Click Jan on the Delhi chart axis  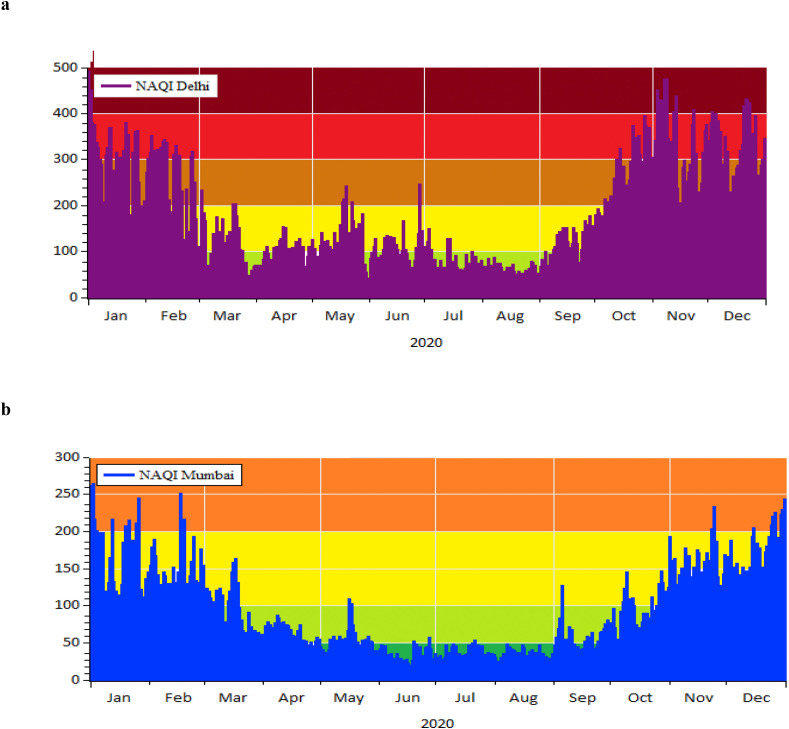[x=116, y=316]
